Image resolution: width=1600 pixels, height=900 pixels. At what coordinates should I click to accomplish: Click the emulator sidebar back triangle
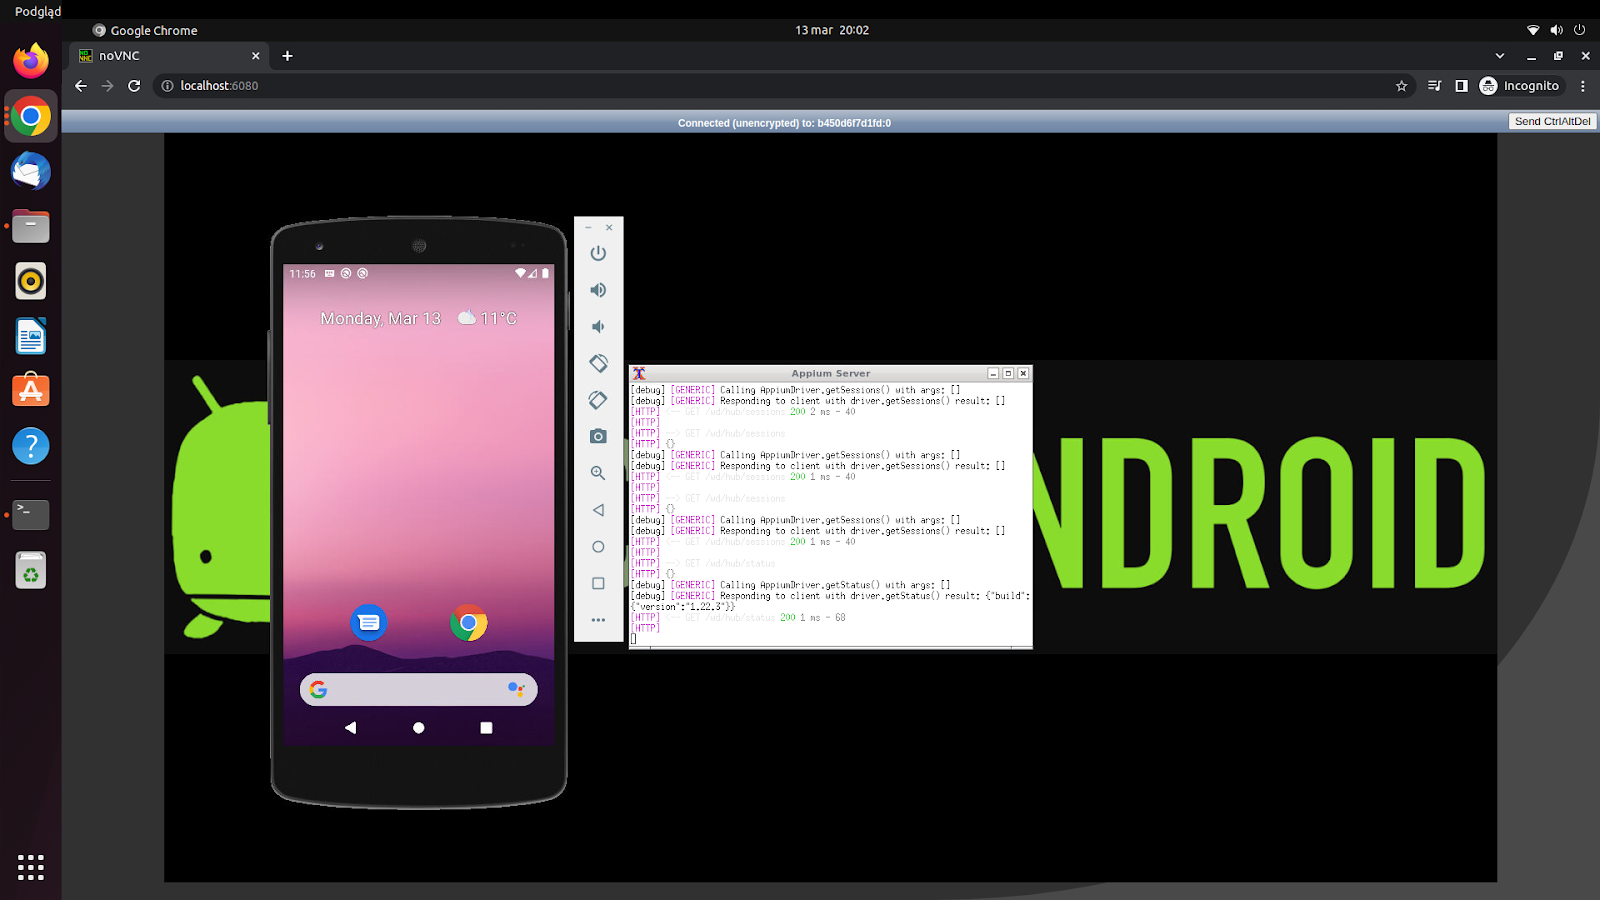pyautogui.click(x=598, y=510)
